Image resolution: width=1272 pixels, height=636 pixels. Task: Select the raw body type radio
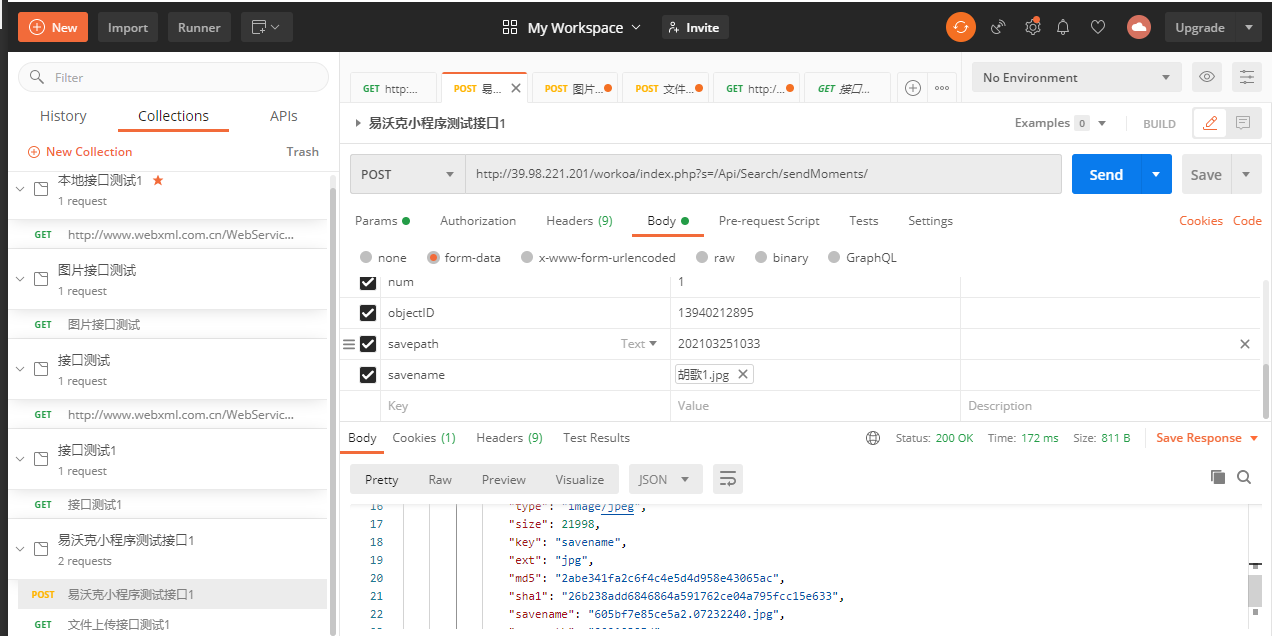coord(702,258)
